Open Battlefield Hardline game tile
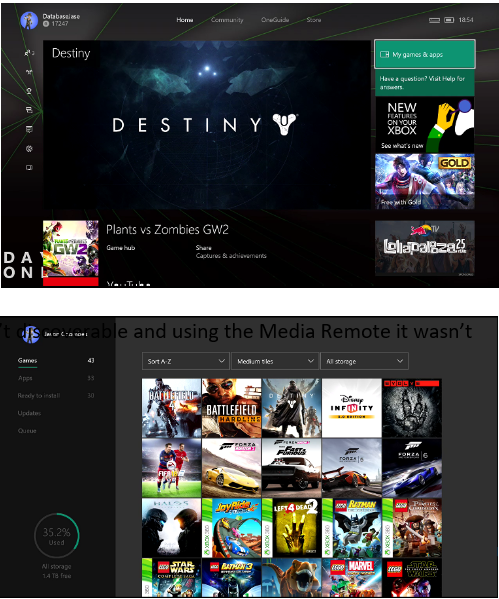Viewport: 499px width, 599px height. pos(232,408)
